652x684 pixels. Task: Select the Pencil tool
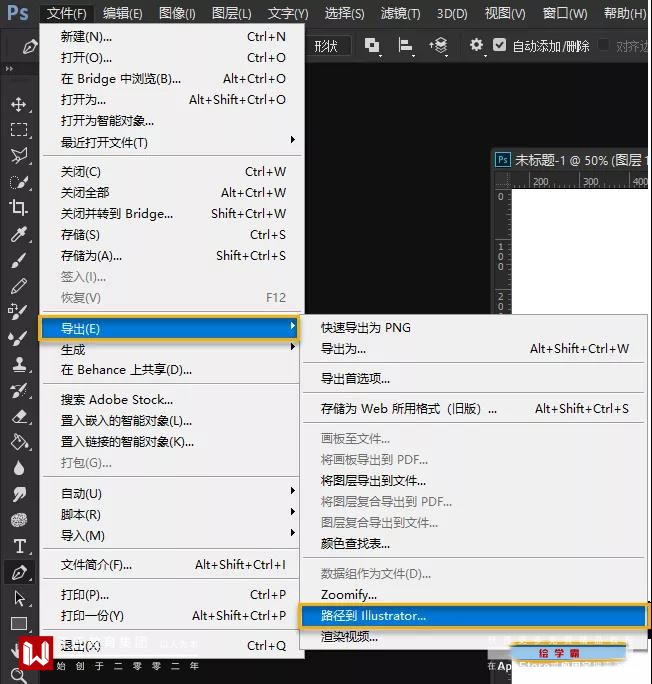[x=18, y=286]
